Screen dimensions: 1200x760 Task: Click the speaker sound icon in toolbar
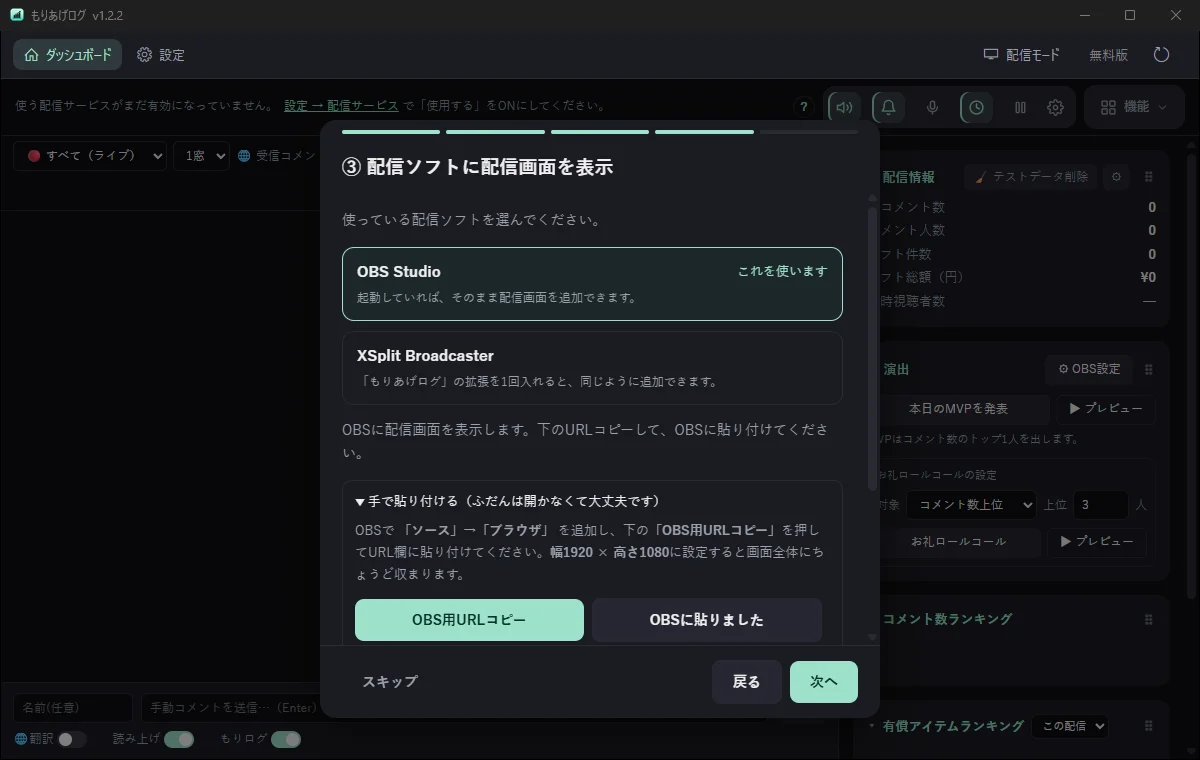click(845, 107)
